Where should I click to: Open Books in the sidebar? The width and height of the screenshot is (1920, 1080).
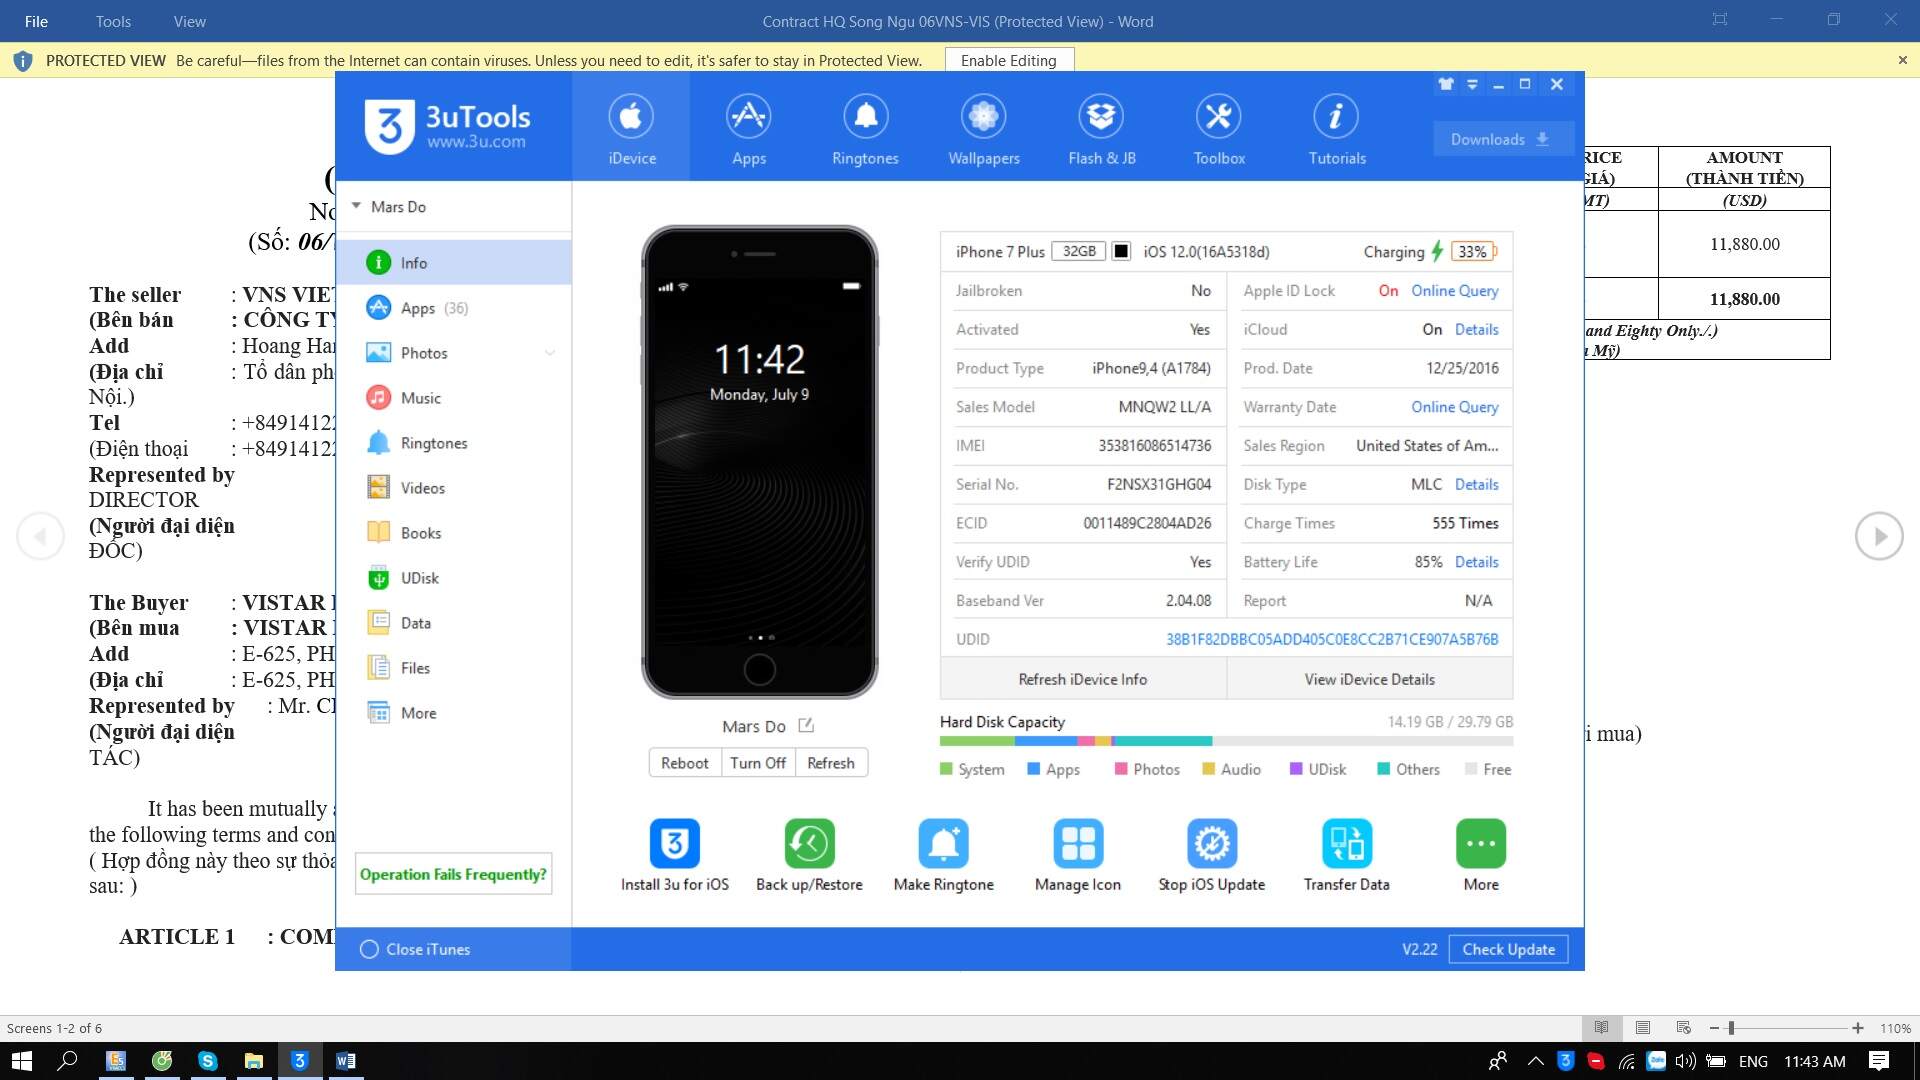coord(454,533)
